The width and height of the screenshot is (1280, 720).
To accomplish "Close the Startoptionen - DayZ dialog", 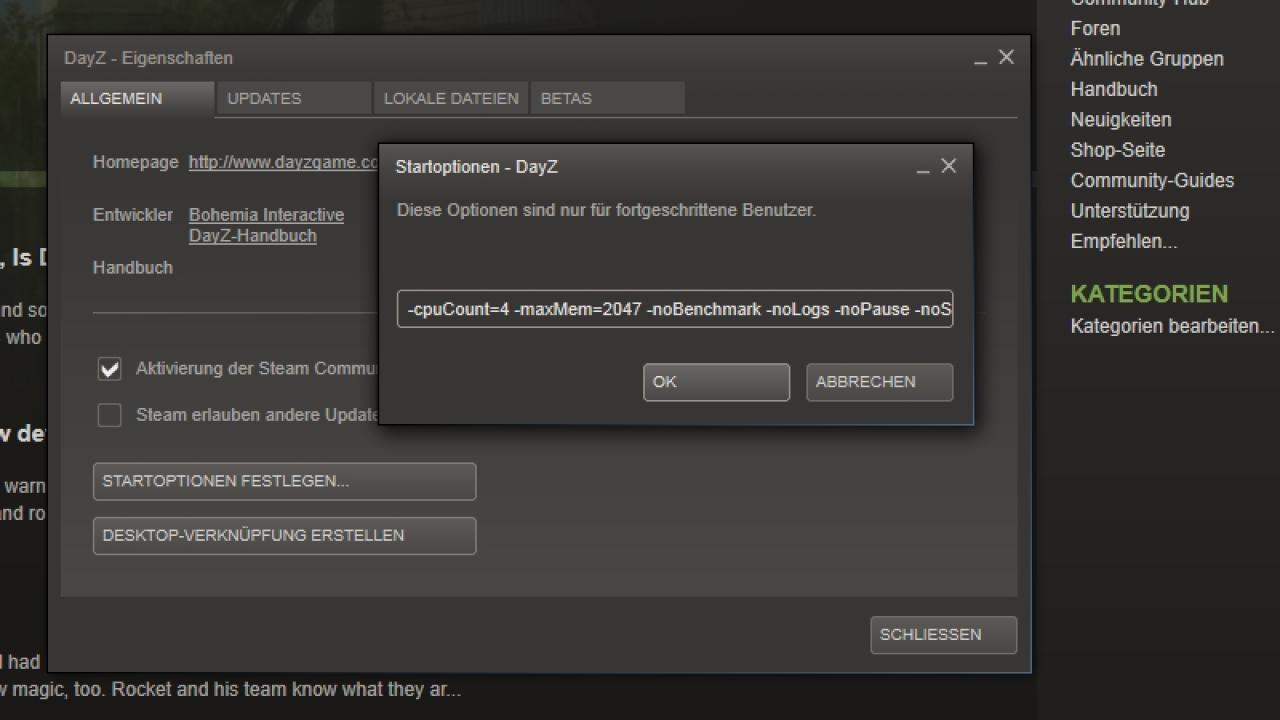I will [949, 166].
